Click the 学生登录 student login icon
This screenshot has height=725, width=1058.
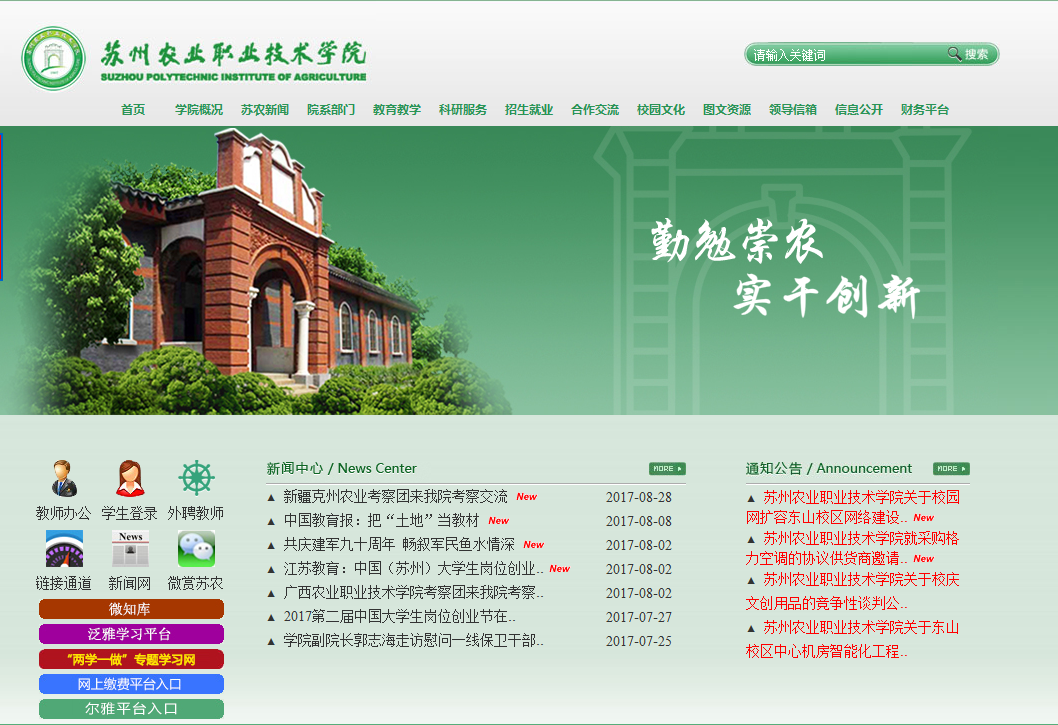coord(130,479)
